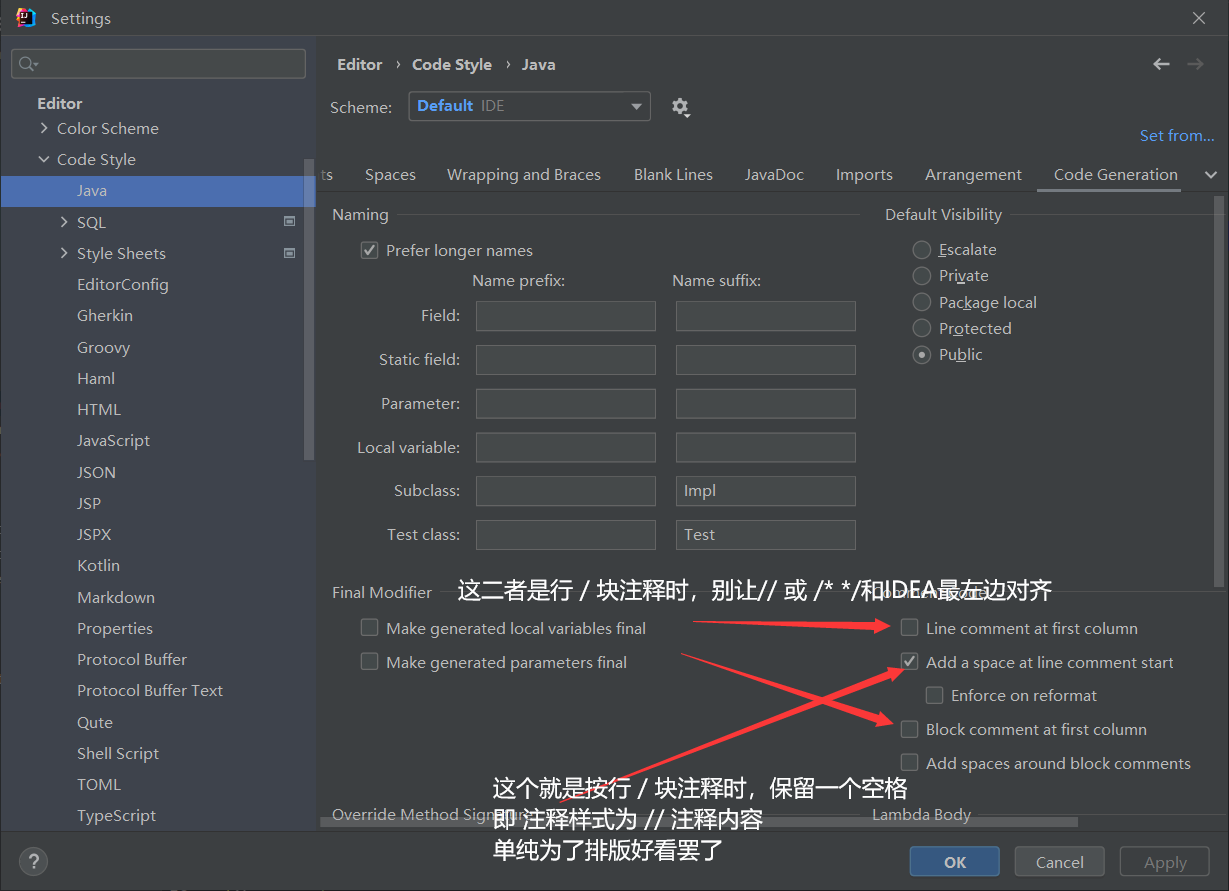Image resolution: width=1229 pixels, height=891 pixels.
Task: Open the Blank Lines tab
Action: point(673,175)
